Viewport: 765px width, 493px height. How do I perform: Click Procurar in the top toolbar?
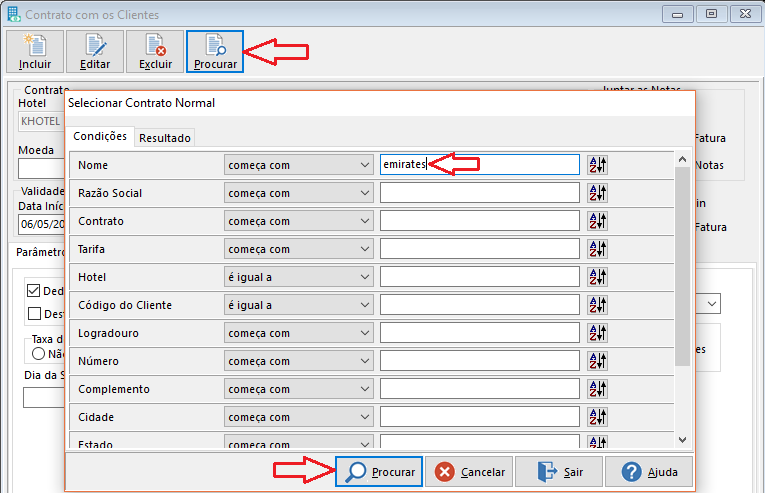(215, 52)
